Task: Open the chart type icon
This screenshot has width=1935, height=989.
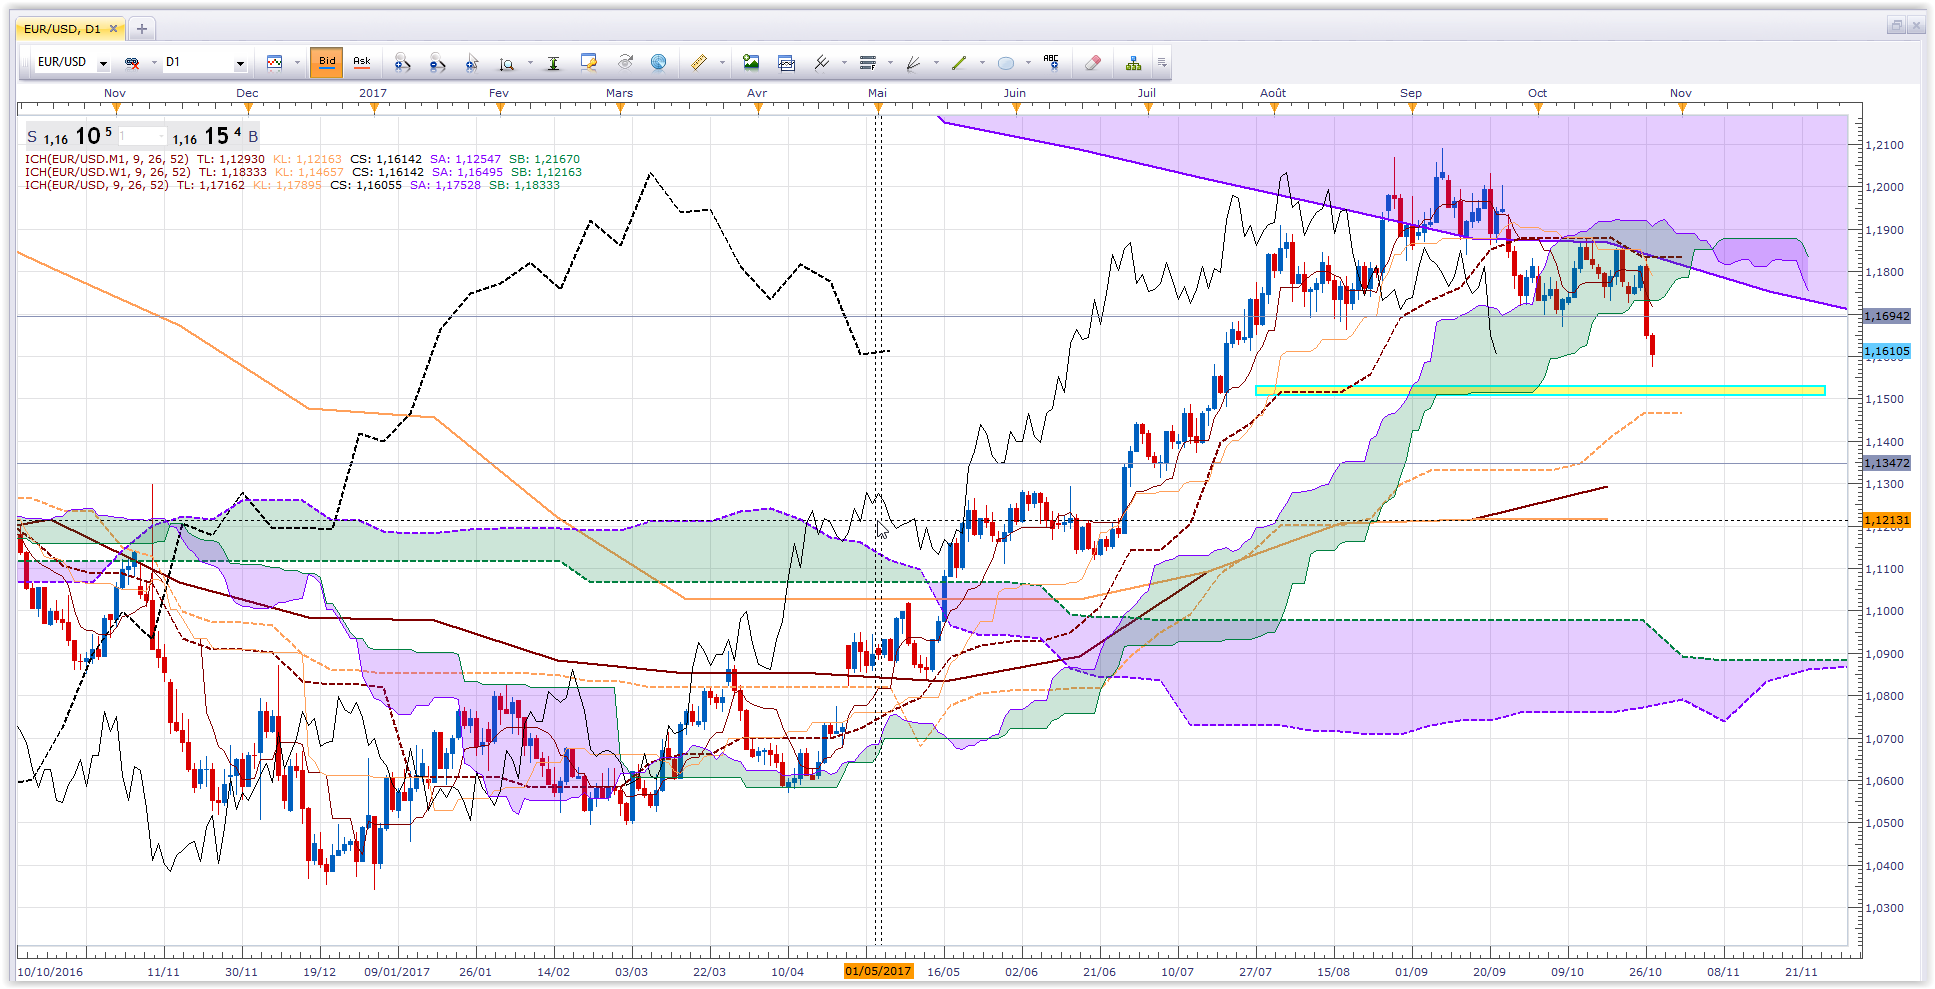Action: [275, 63]
